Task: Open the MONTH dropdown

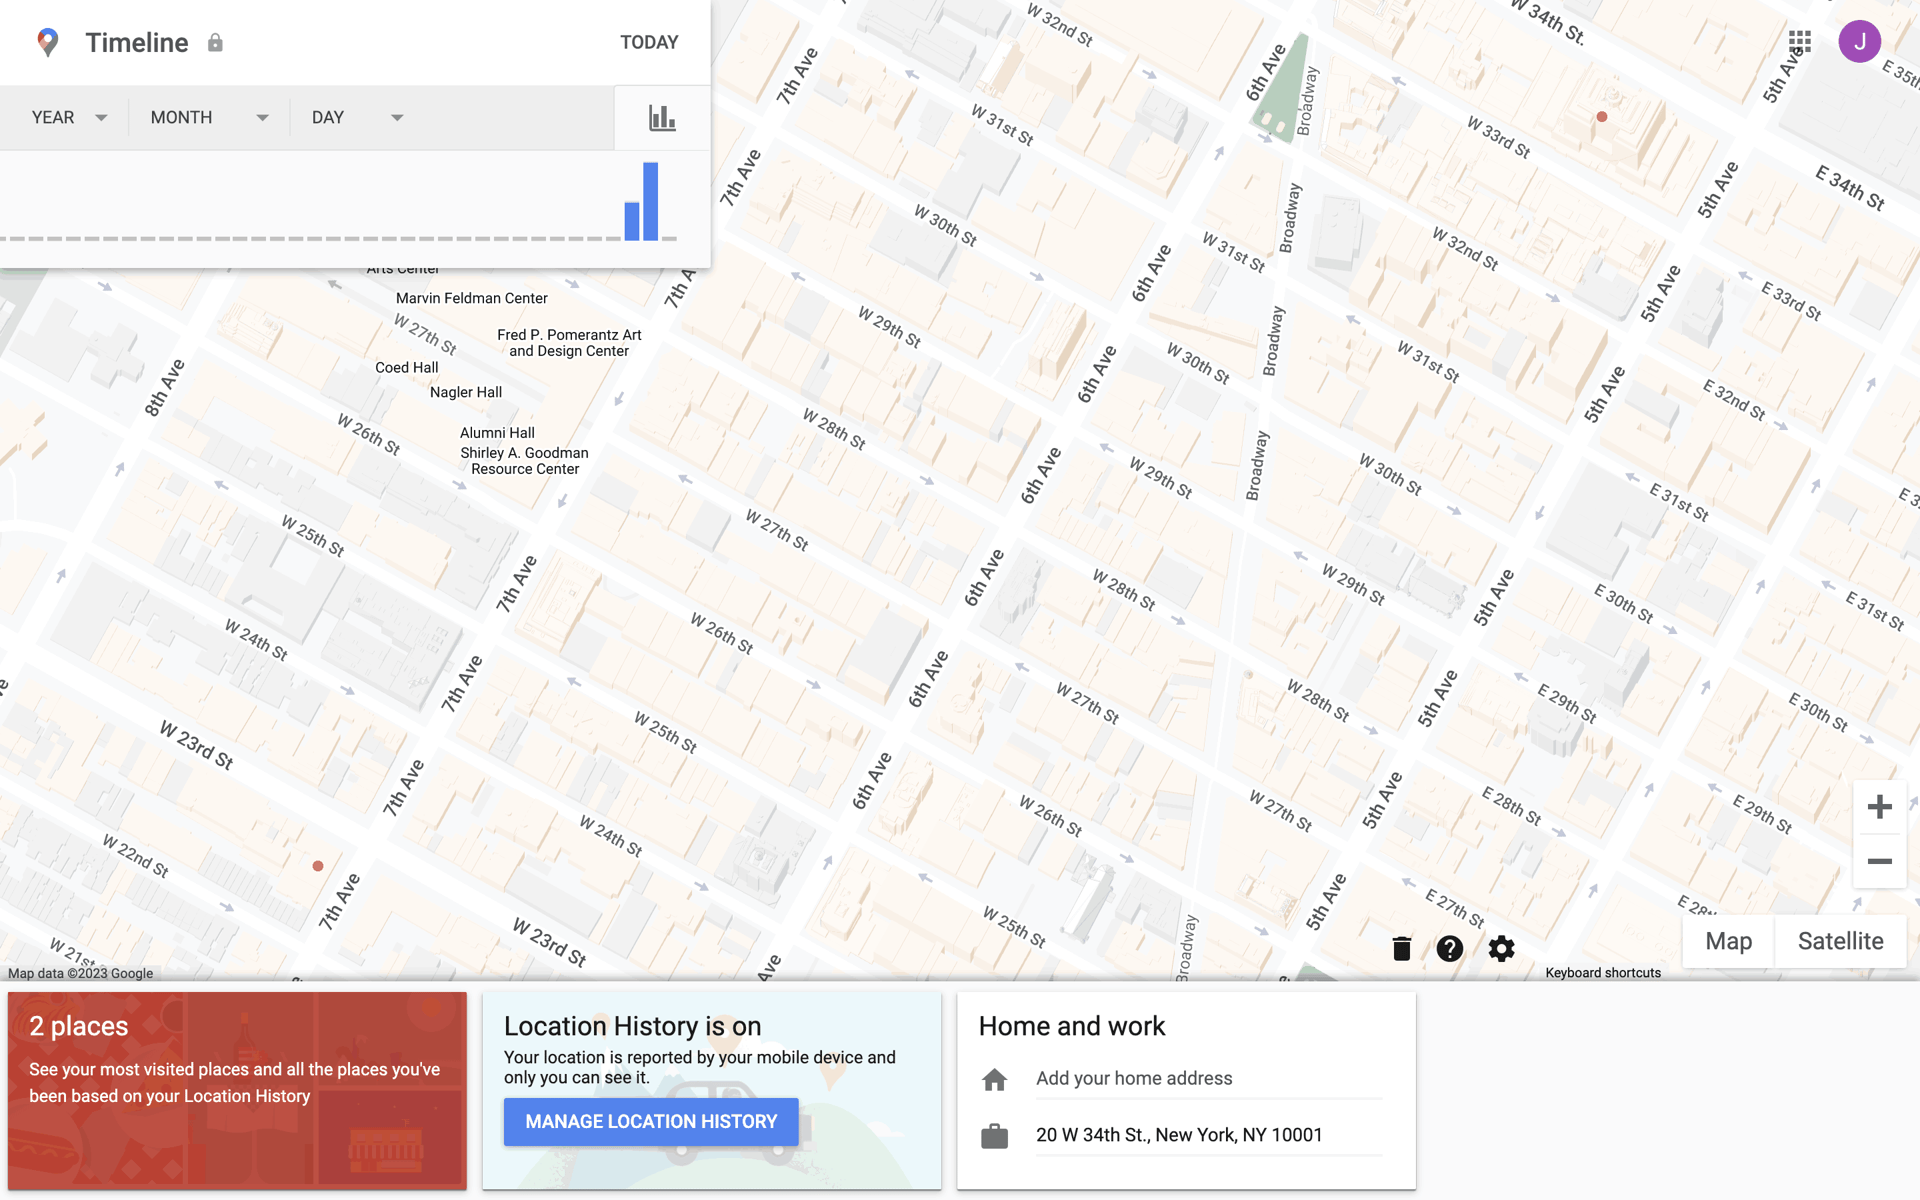Action: point(209,118)
